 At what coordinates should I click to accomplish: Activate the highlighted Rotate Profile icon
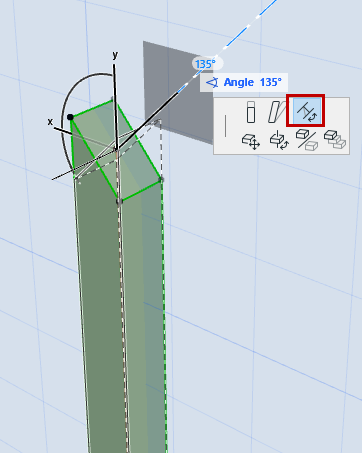point(306,111)
